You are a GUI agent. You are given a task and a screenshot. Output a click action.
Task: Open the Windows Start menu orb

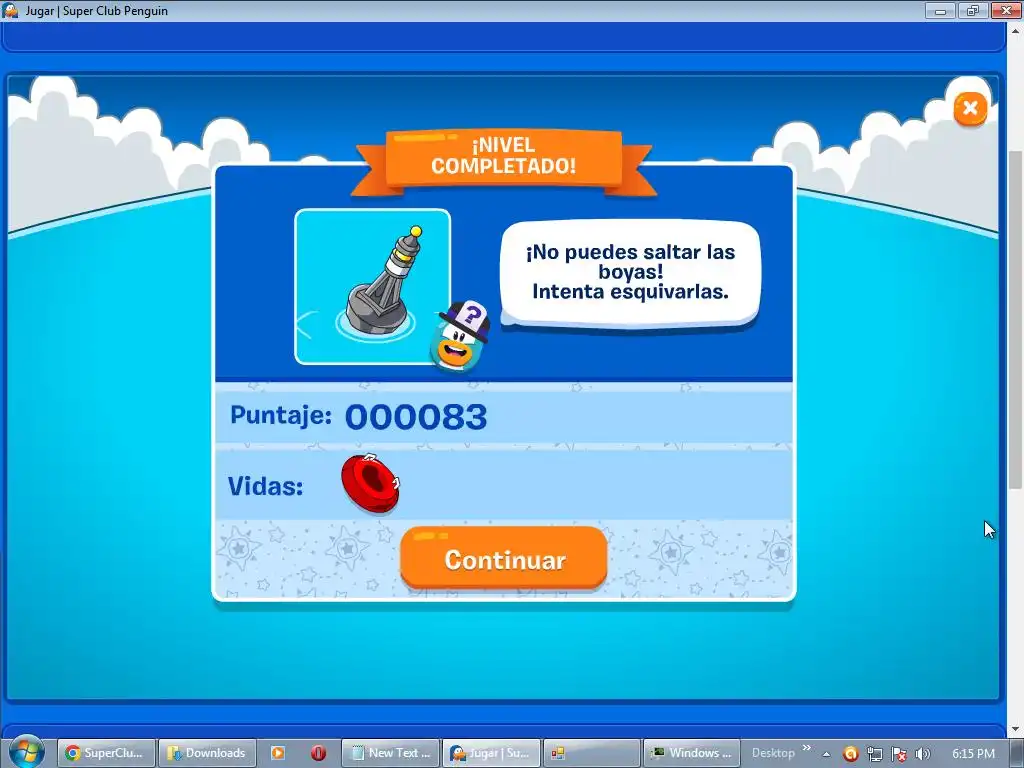(27, 752)
